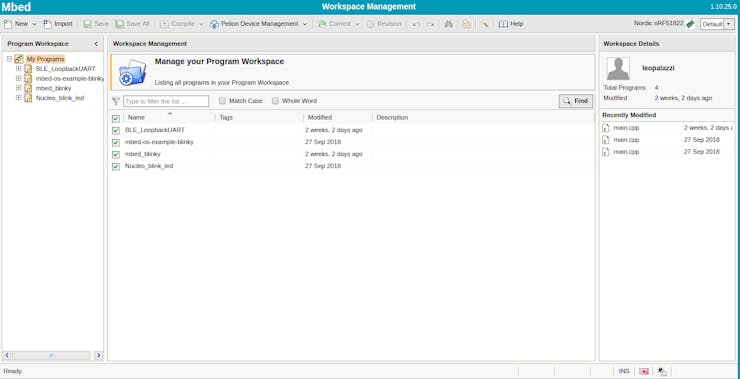
Task: Click the connection status icon in status bar
Action: (x=662, y=371)
